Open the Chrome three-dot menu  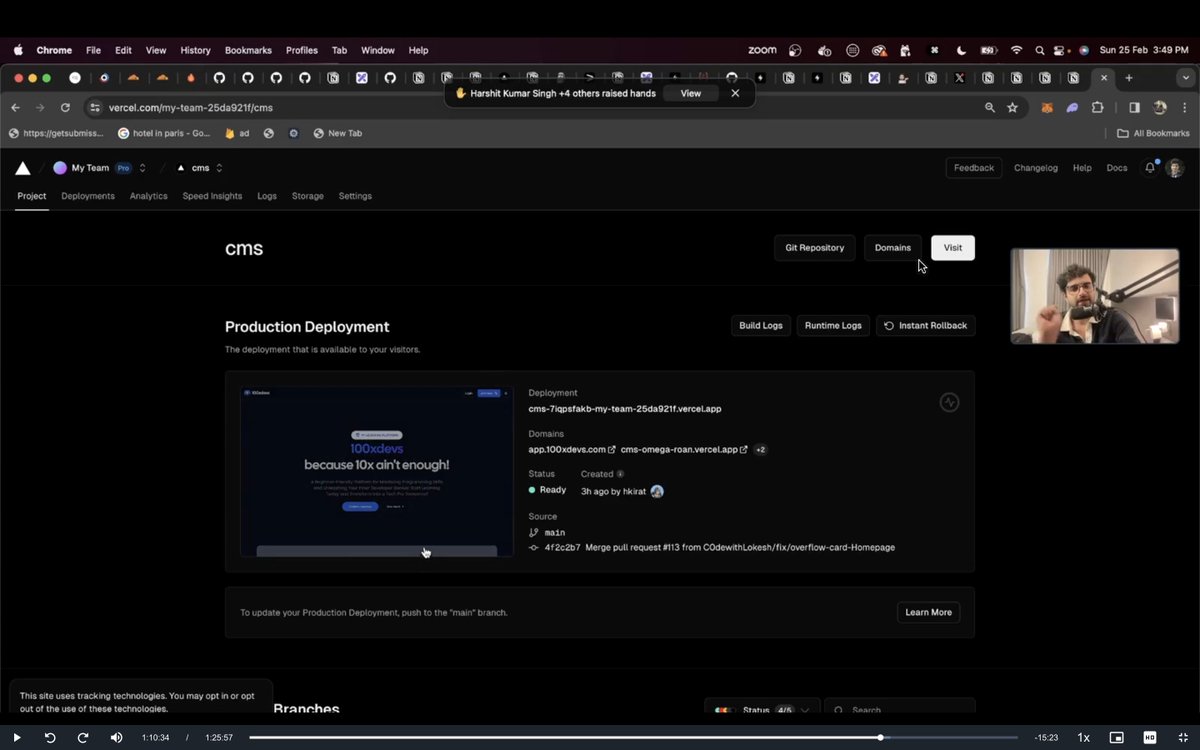[1185, 107]
